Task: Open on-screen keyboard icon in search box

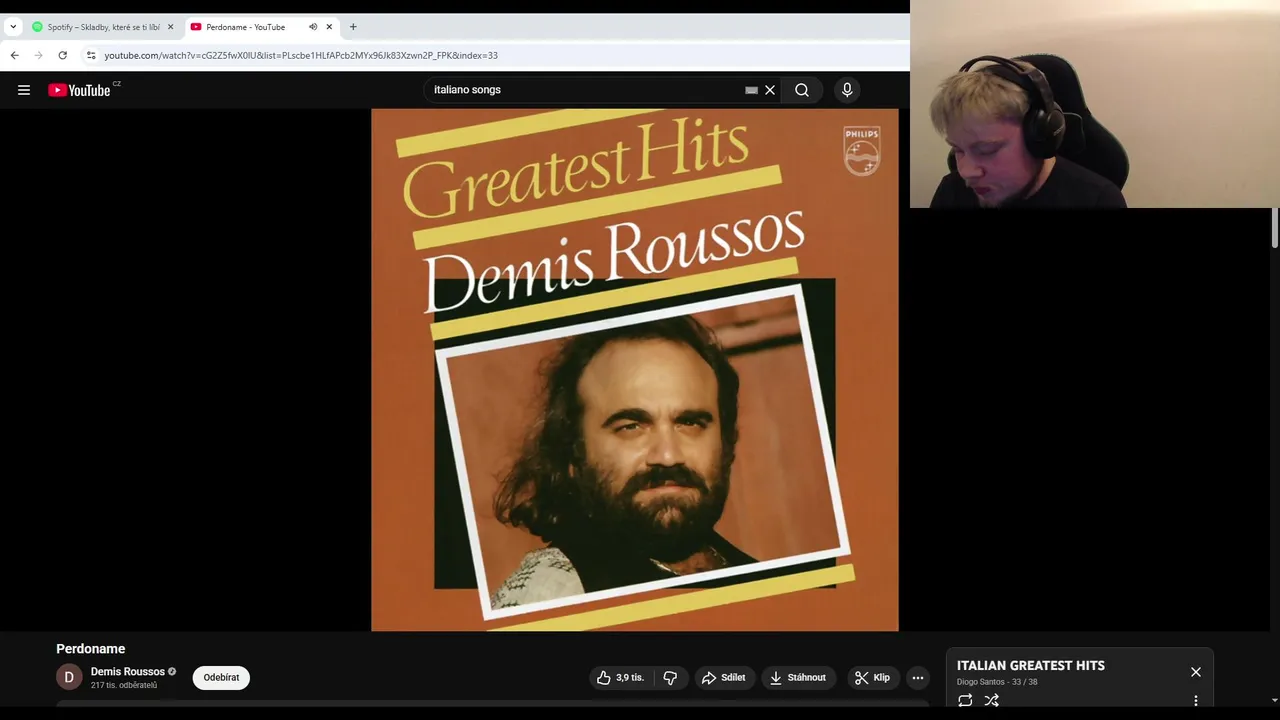Action: [751, 90]
